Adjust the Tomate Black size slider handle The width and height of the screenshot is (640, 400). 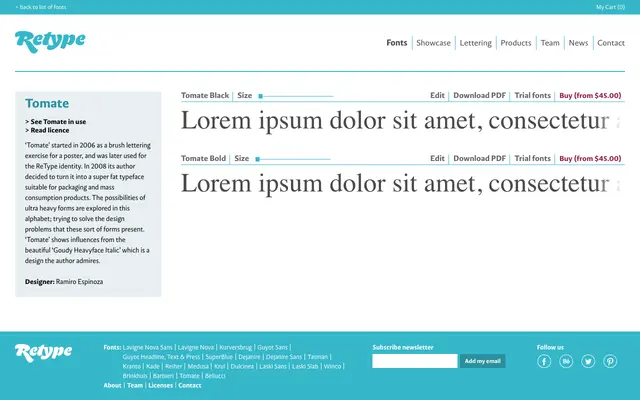[x=260, y=96]
